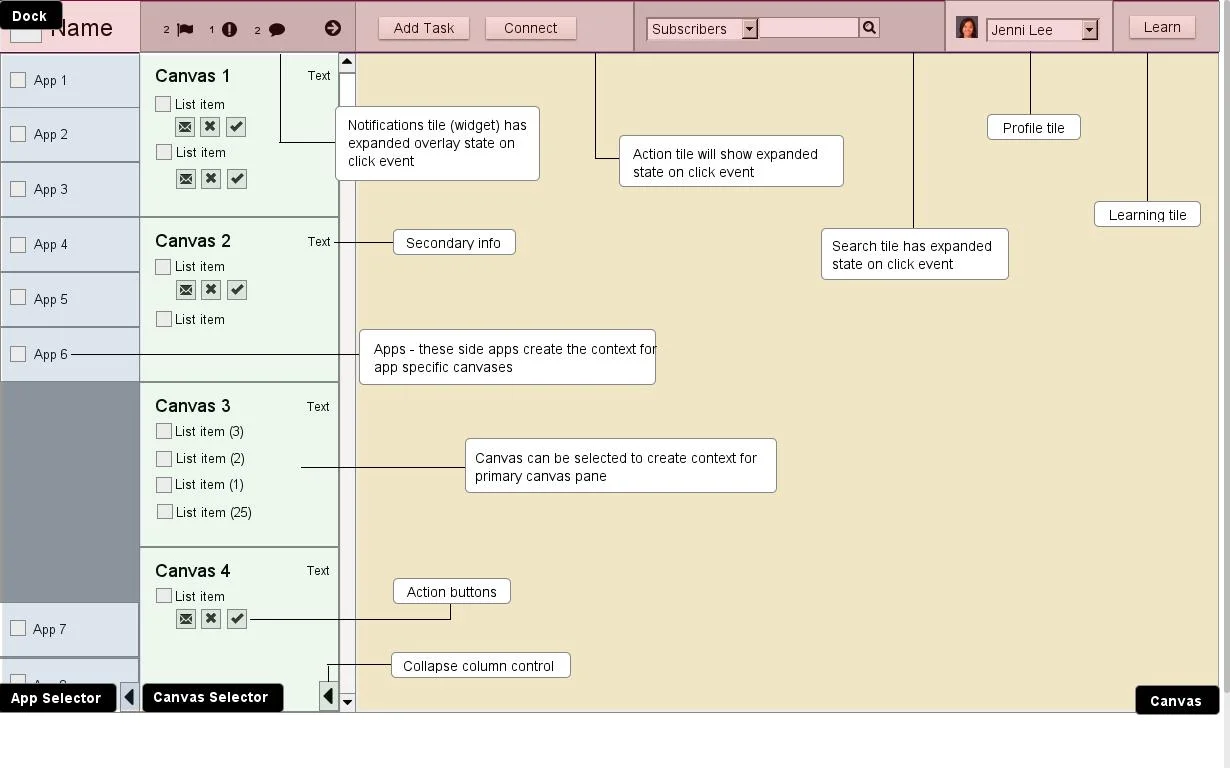The width and height of the screenshot is (1230, 768).
Task: Click the alert exclamation icon in top bar
Action: 228,29
